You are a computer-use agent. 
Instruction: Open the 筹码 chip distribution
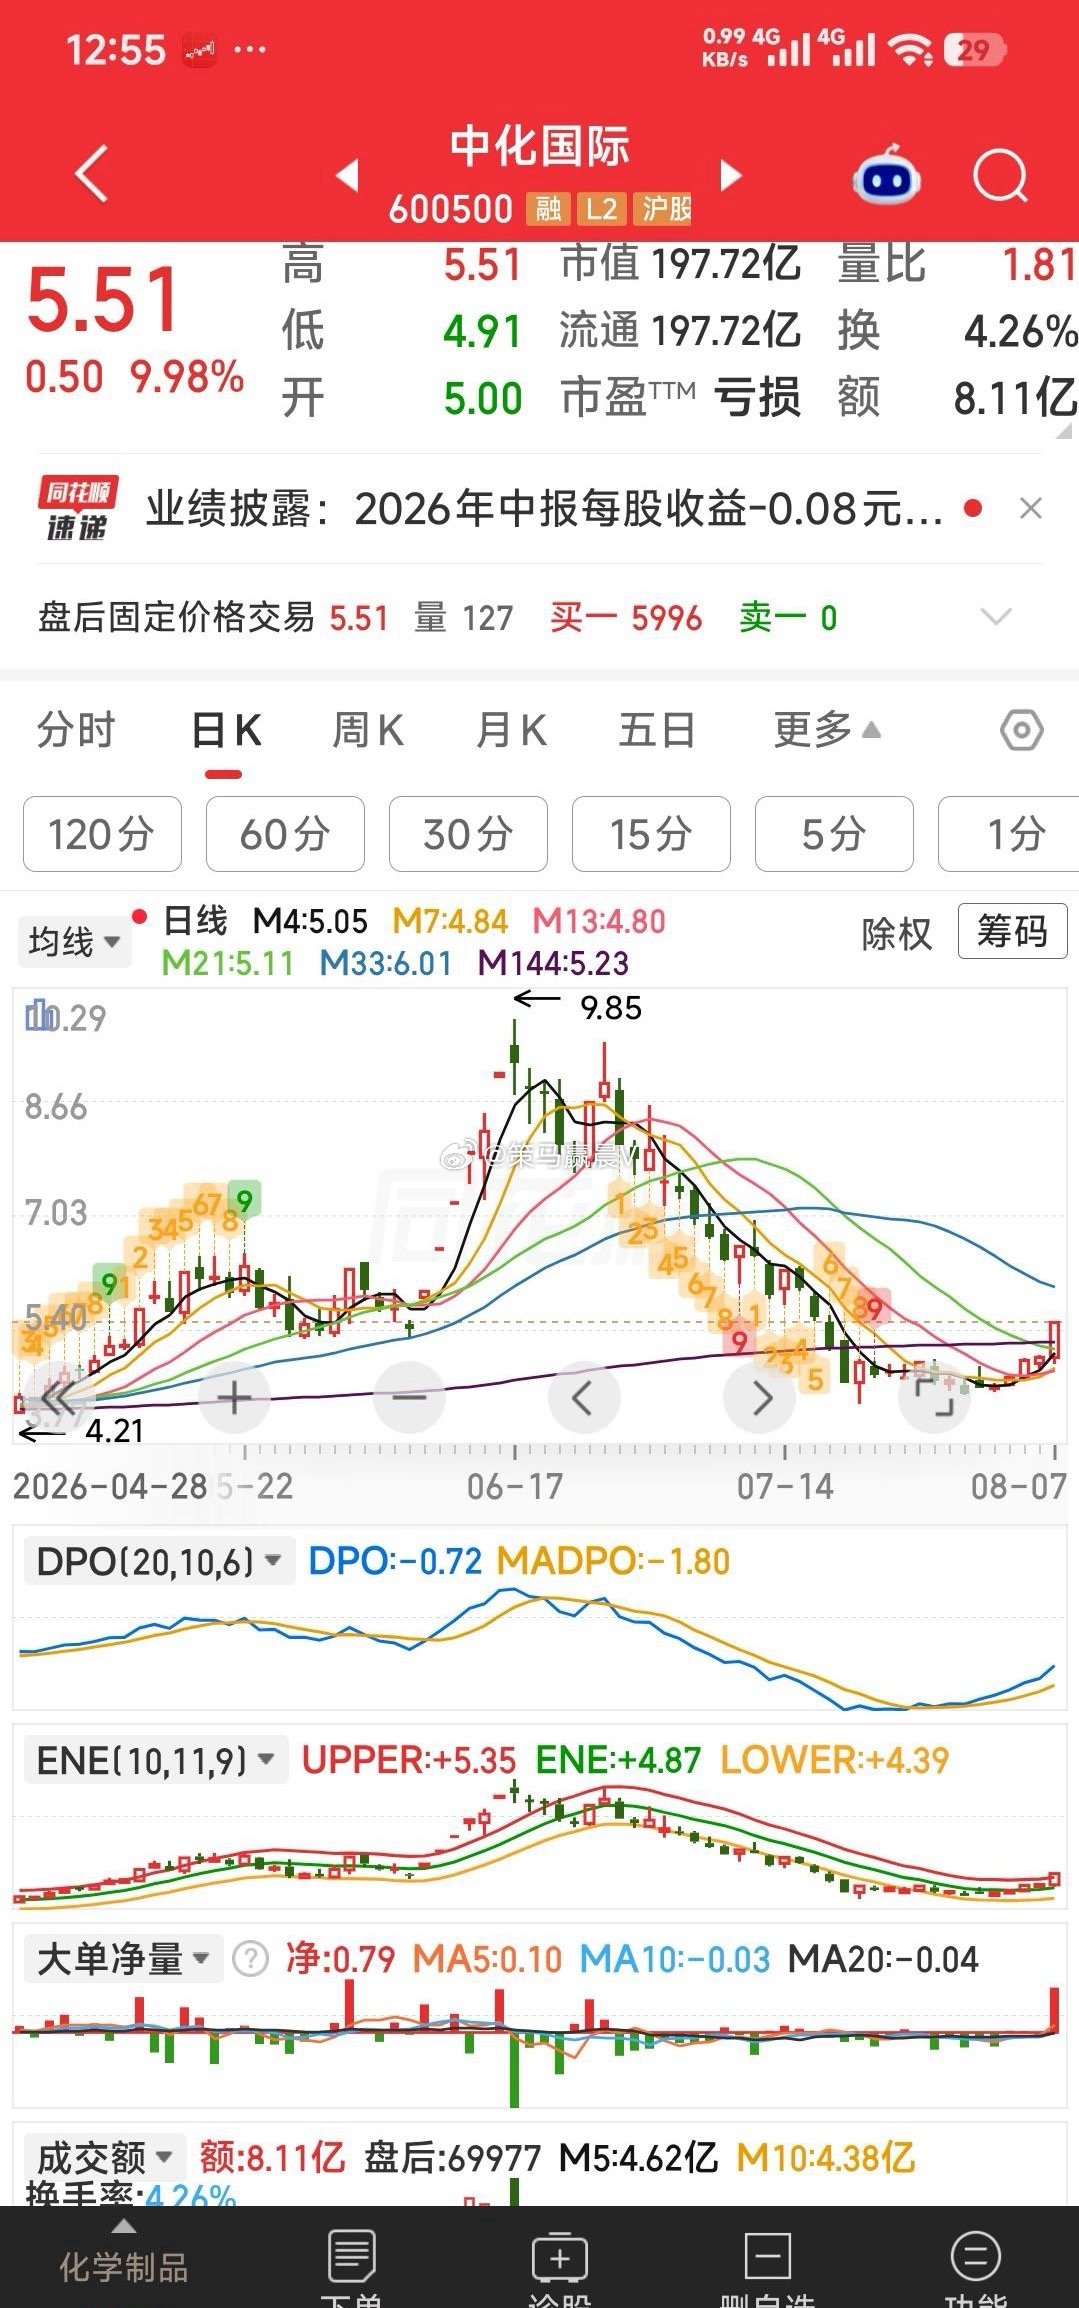click(x=1012, y=931)
